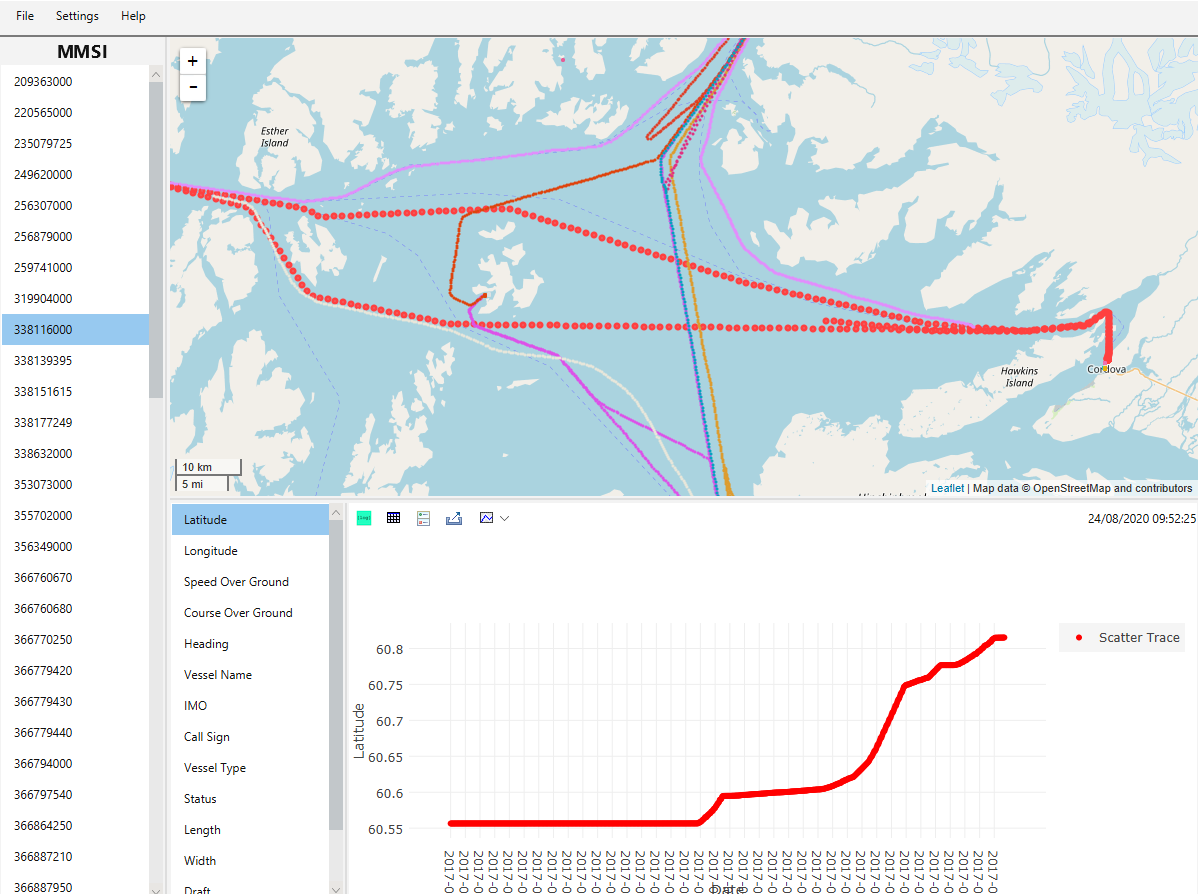
Task: Toggle Scatter Trace red legend marker
Action: point(1078,638)
